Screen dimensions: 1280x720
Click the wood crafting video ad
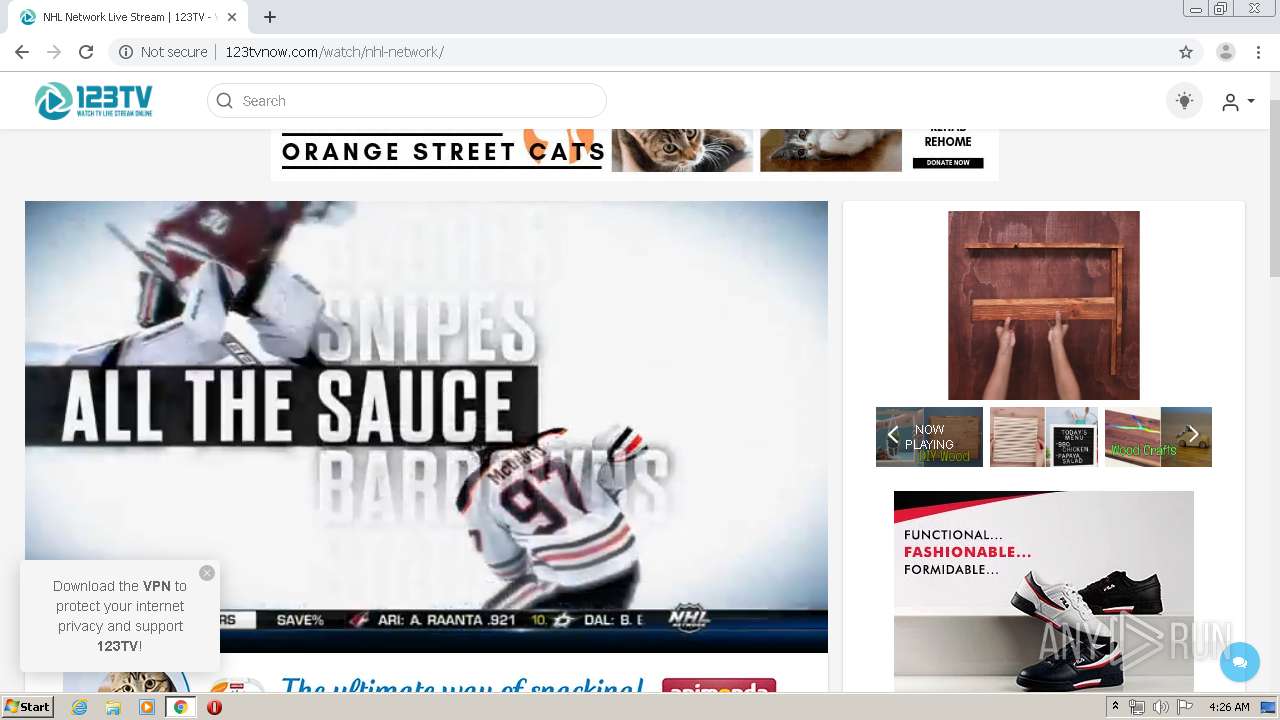(x=1044, y=305)
